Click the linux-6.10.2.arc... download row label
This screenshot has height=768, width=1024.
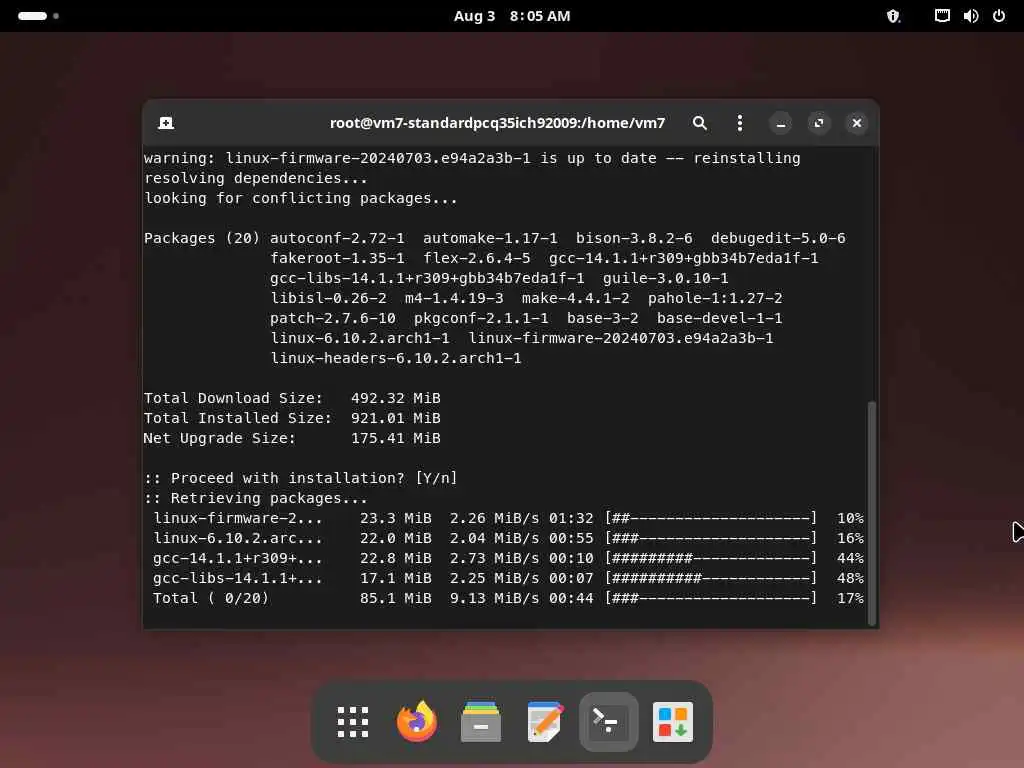pyautogui.click(x=238, y=538)
